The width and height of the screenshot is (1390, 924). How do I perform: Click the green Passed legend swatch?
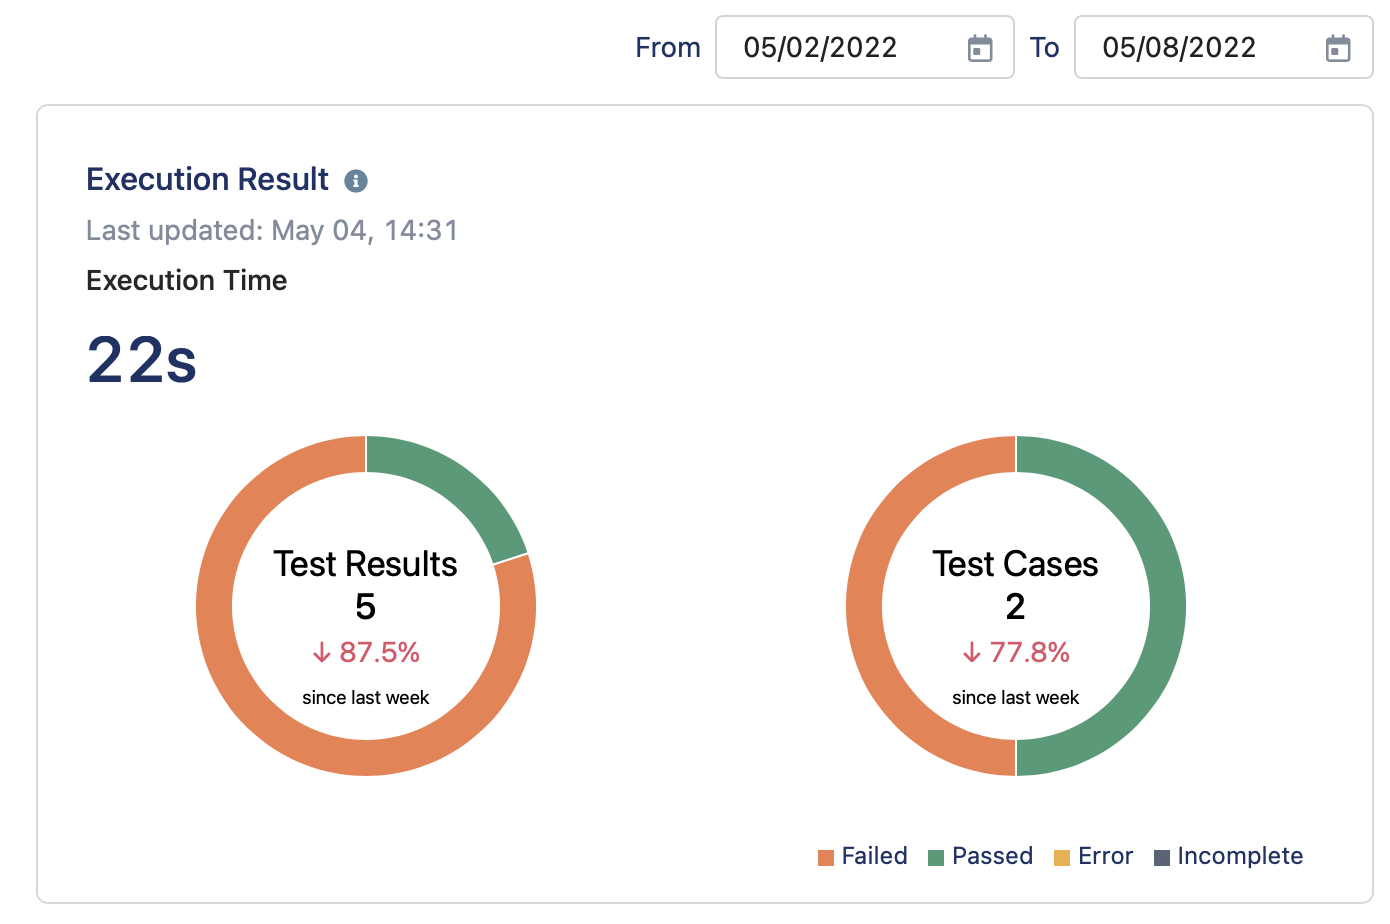[x=936, y=858]
